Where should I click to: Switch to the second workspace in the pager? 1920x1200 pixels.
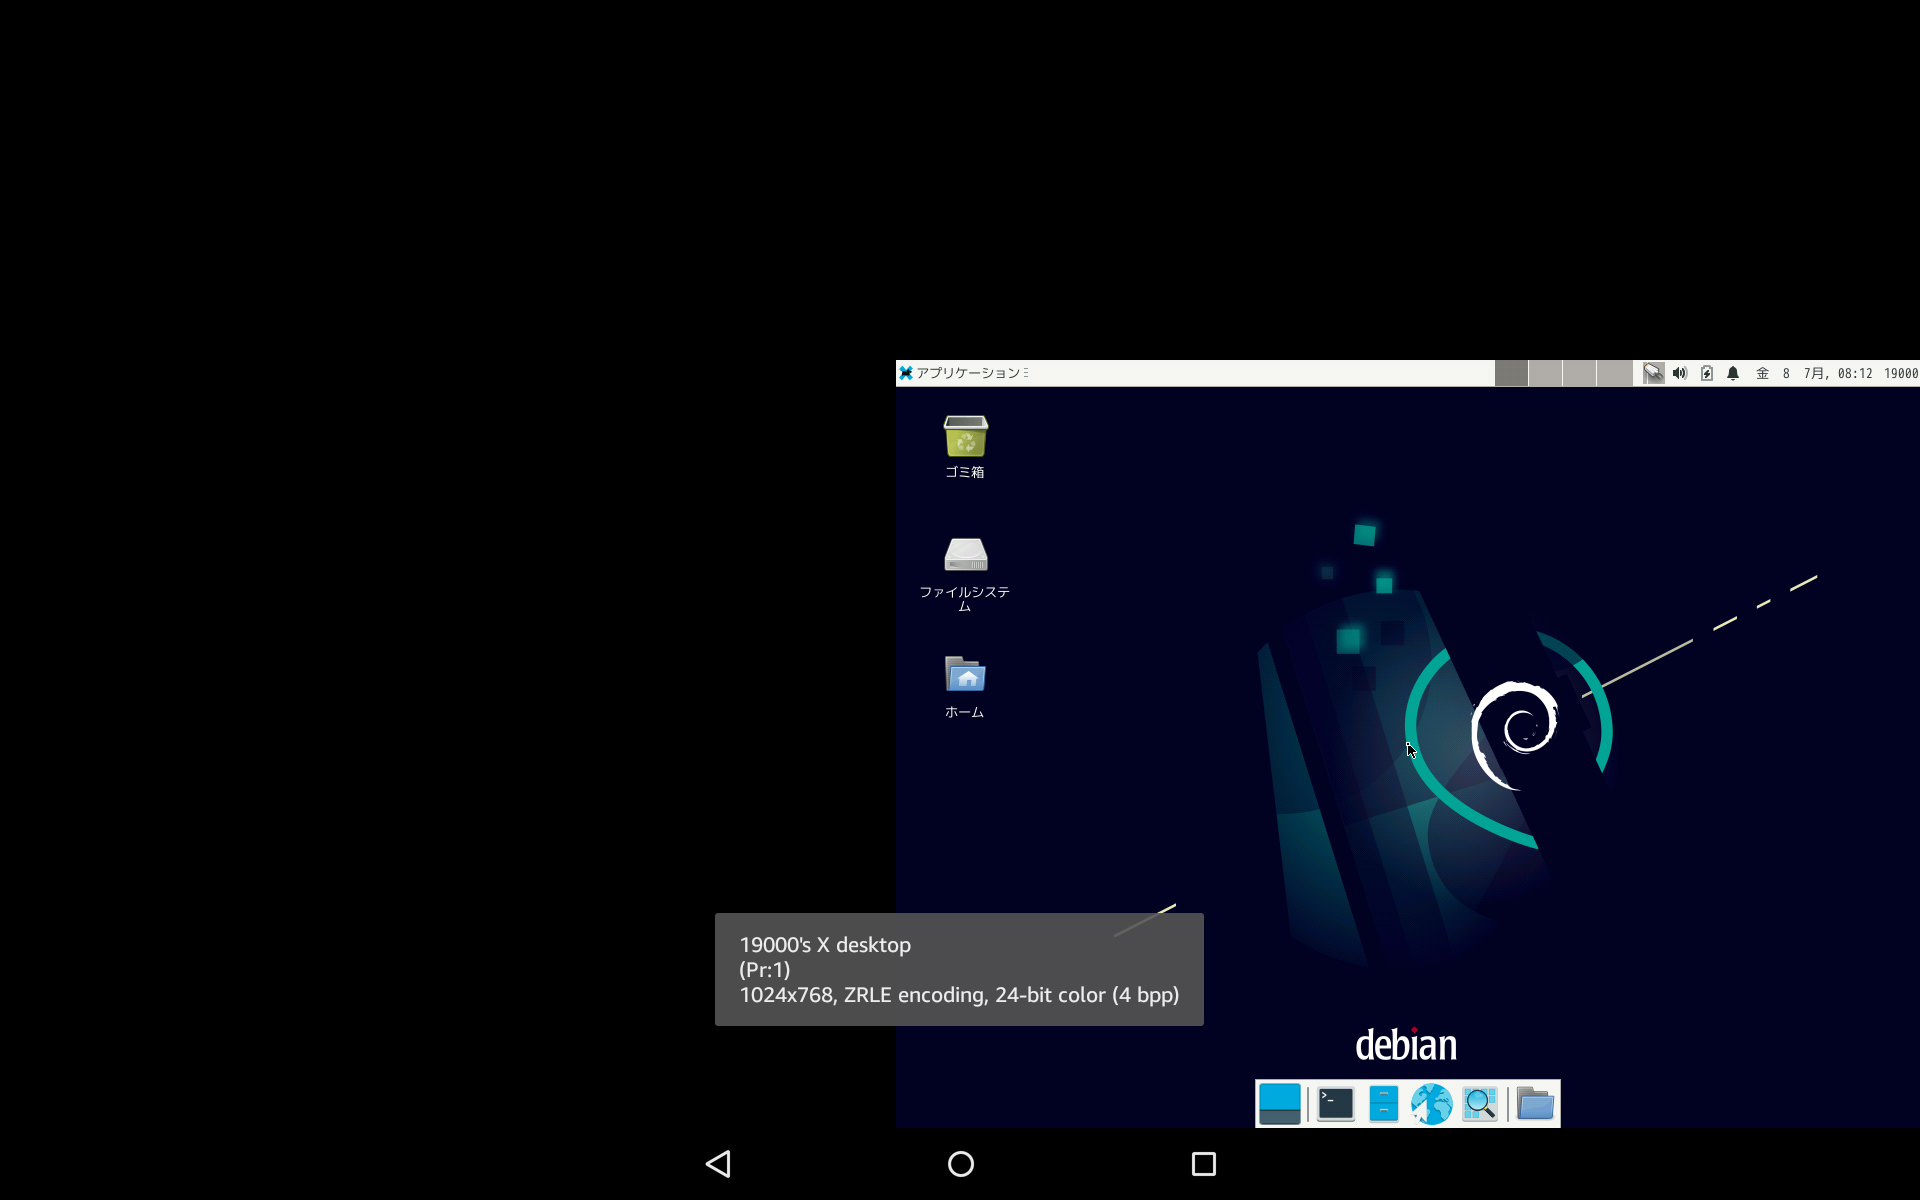point(1545,373)
